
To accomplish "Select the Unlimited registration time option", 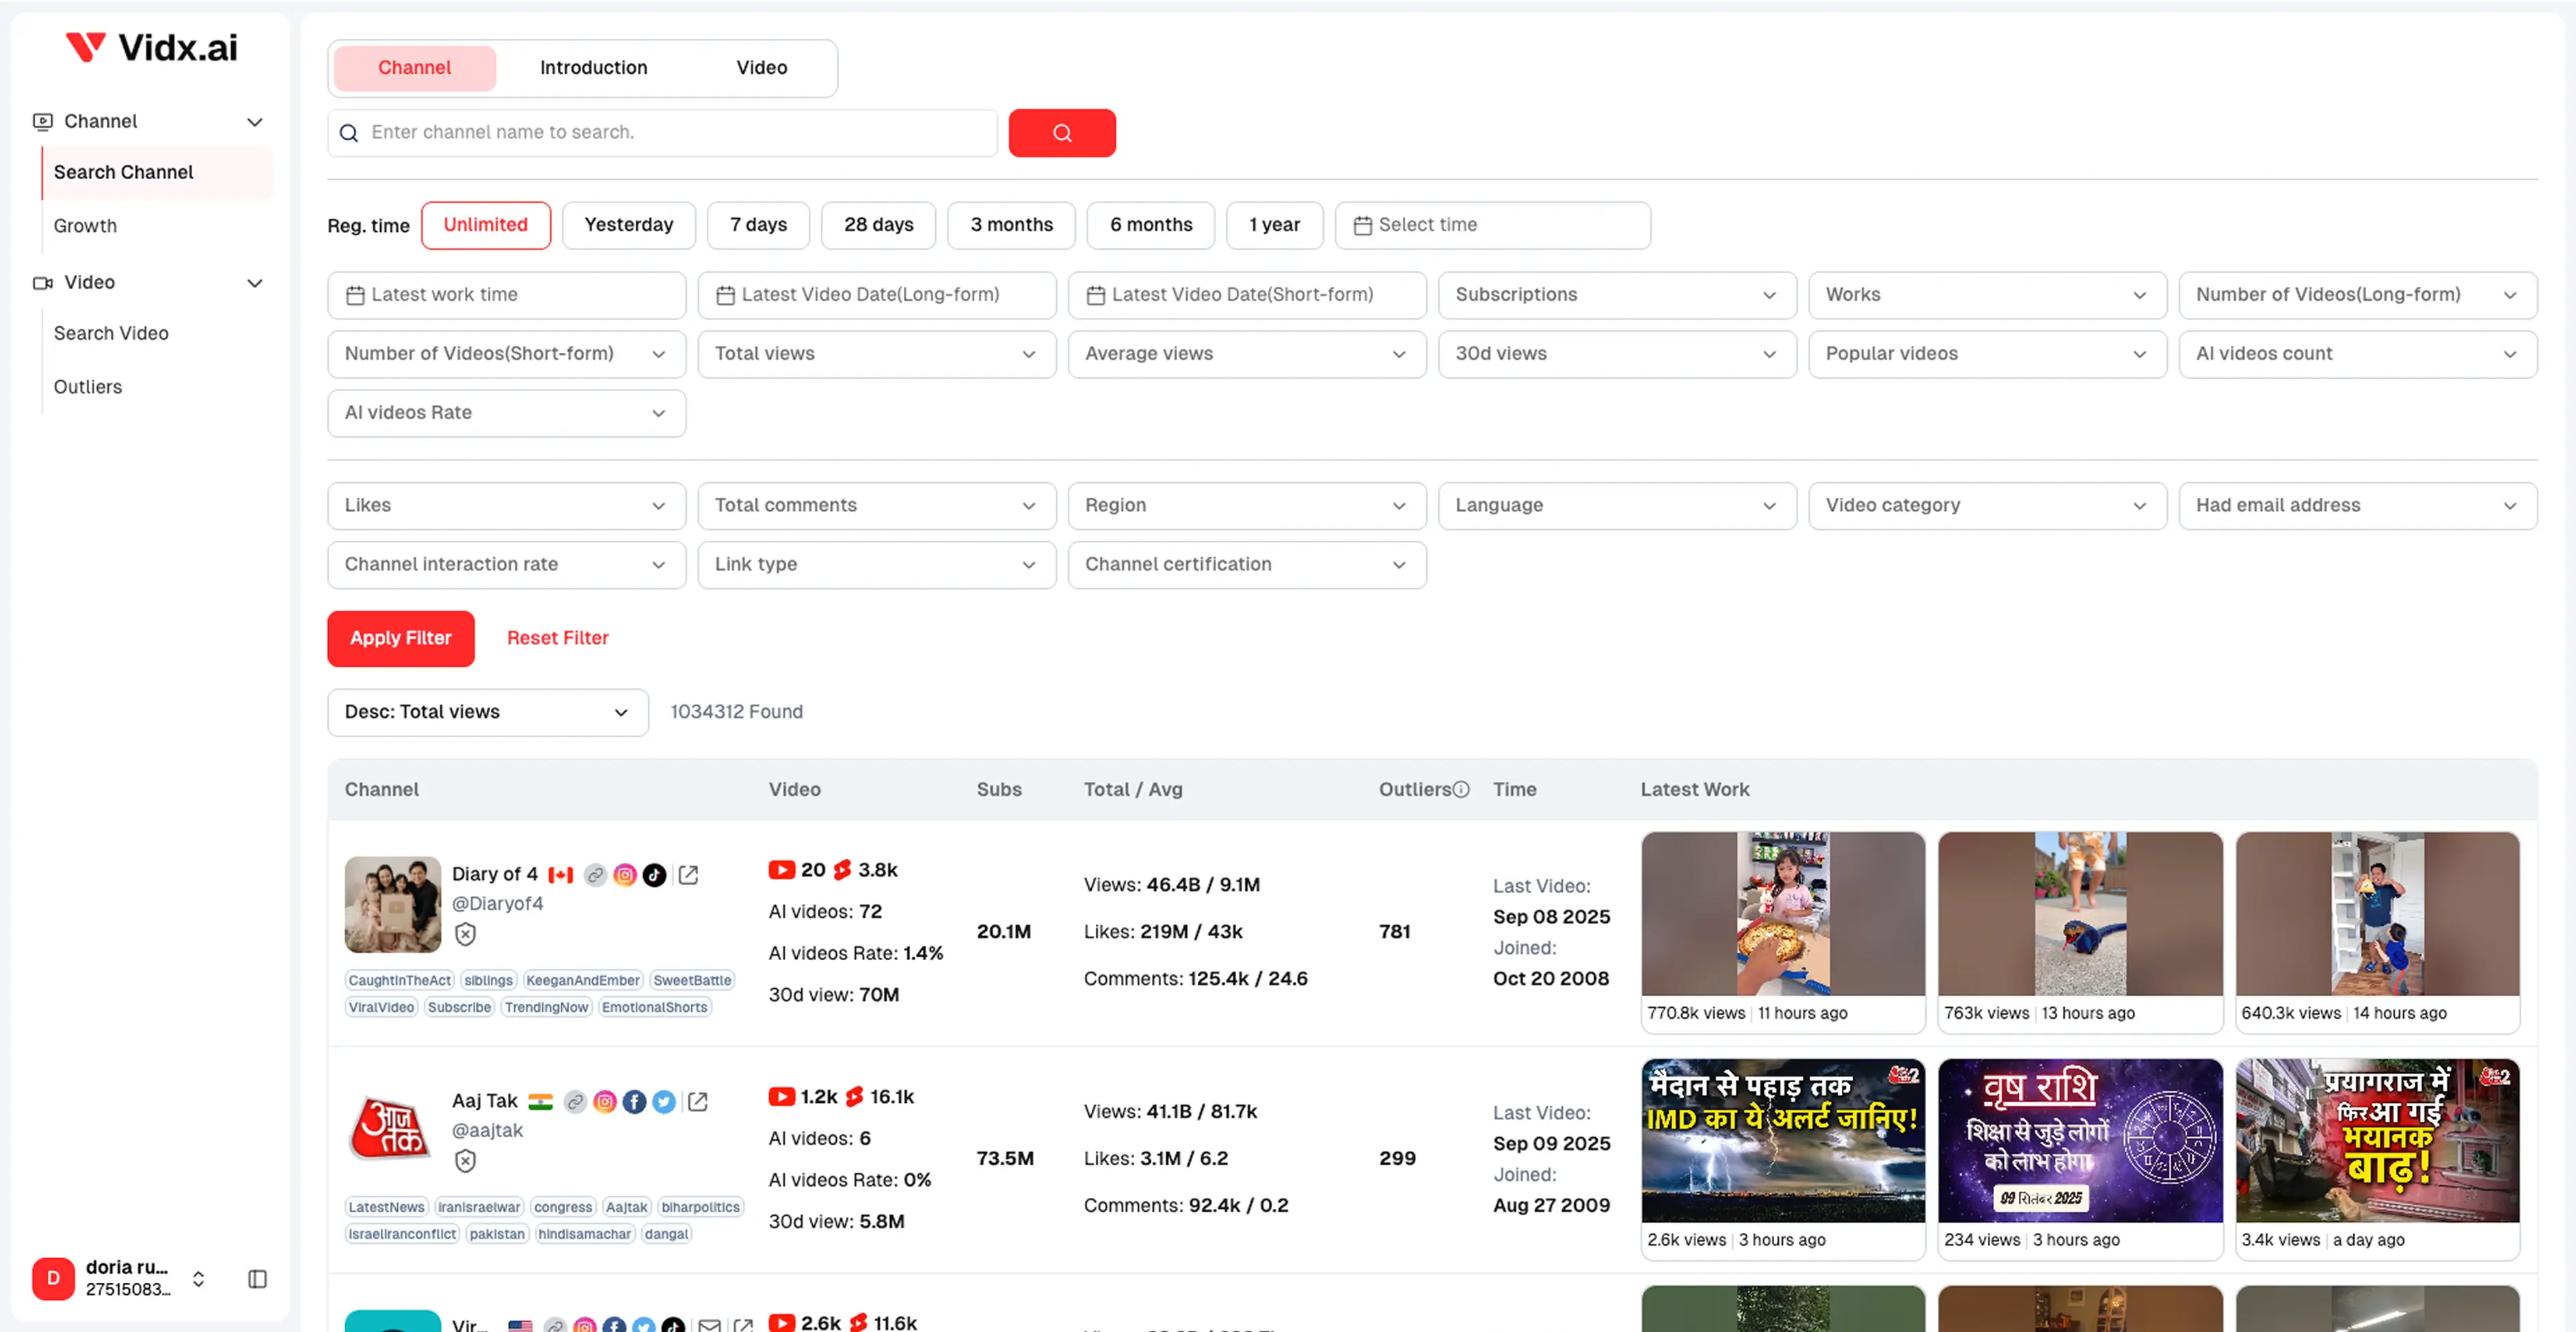I will (x=486, y=225).
